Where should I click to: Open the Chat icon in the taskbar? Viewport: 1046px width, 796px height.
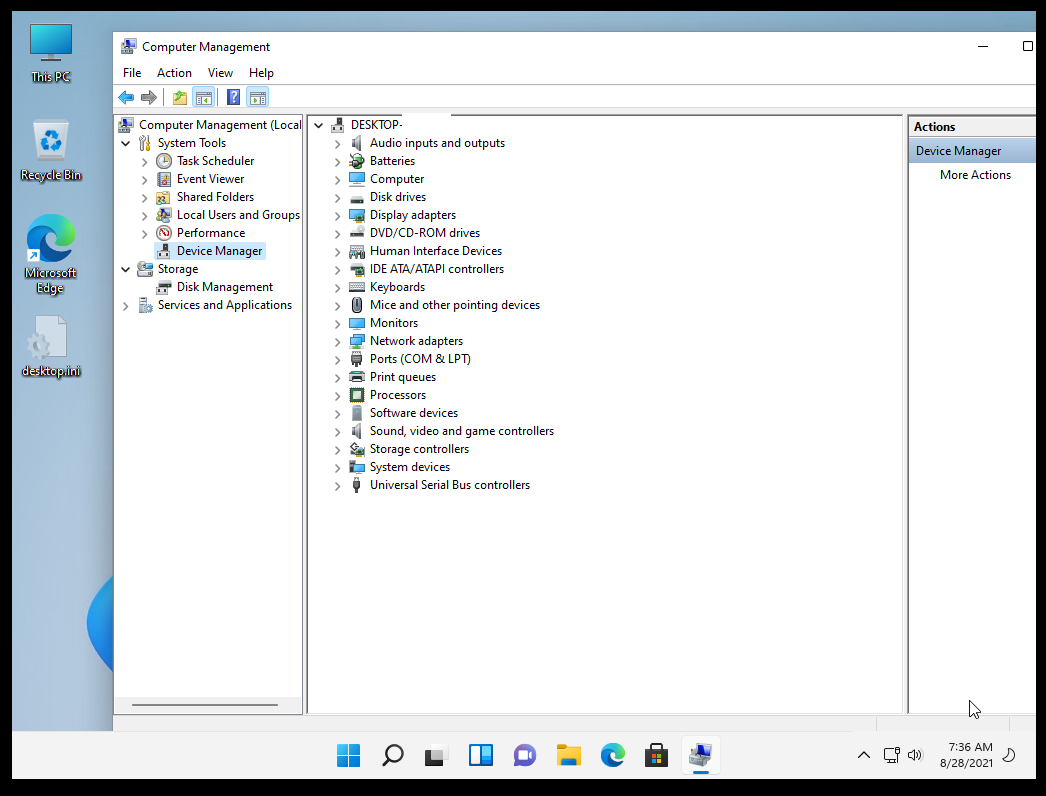point(524,755)
